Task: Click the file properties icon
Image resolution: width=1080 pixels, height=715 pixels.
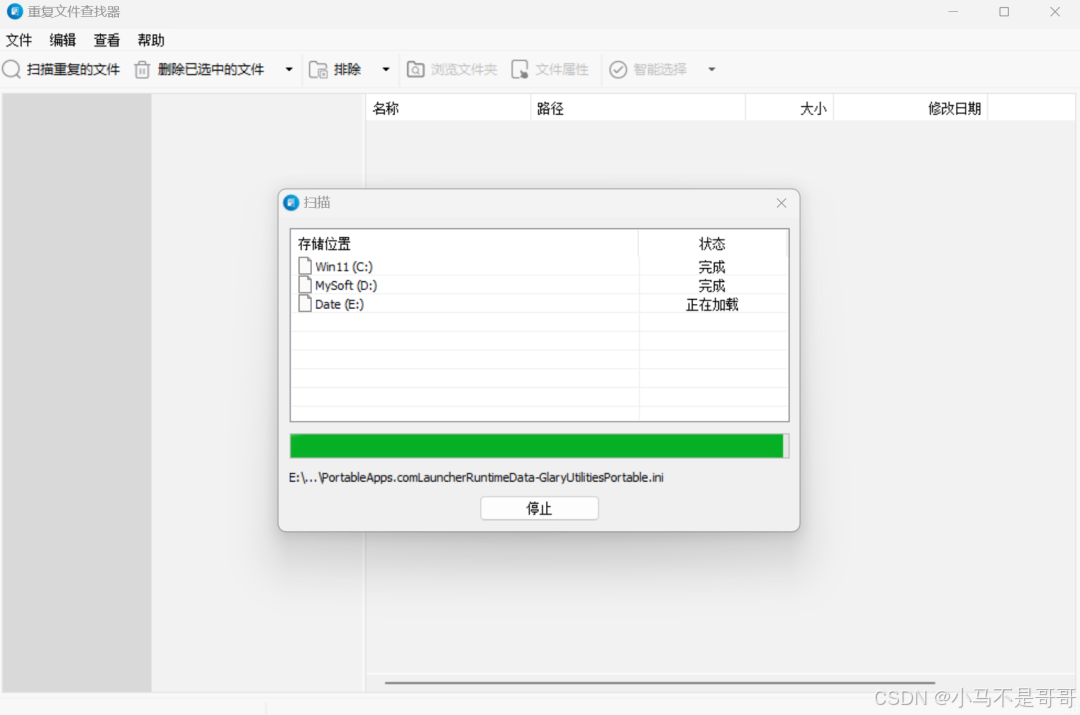Action: point(520,70)
